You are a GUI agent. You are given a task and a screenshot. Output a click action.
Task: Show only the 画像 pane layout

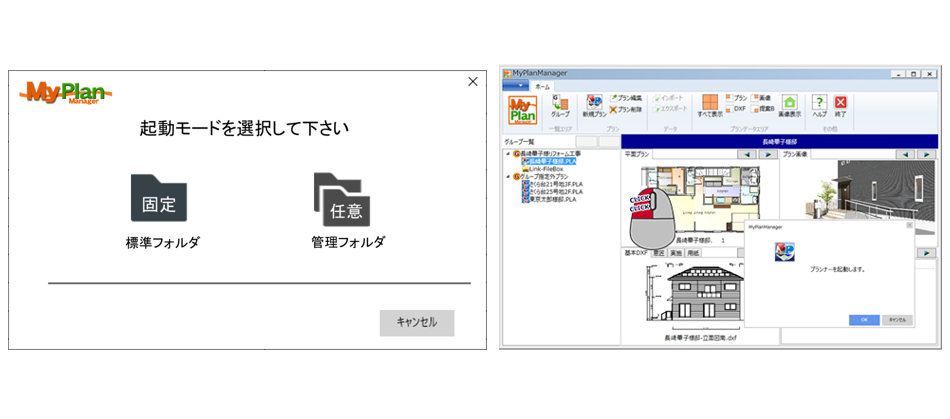click(x=761, y=97)
